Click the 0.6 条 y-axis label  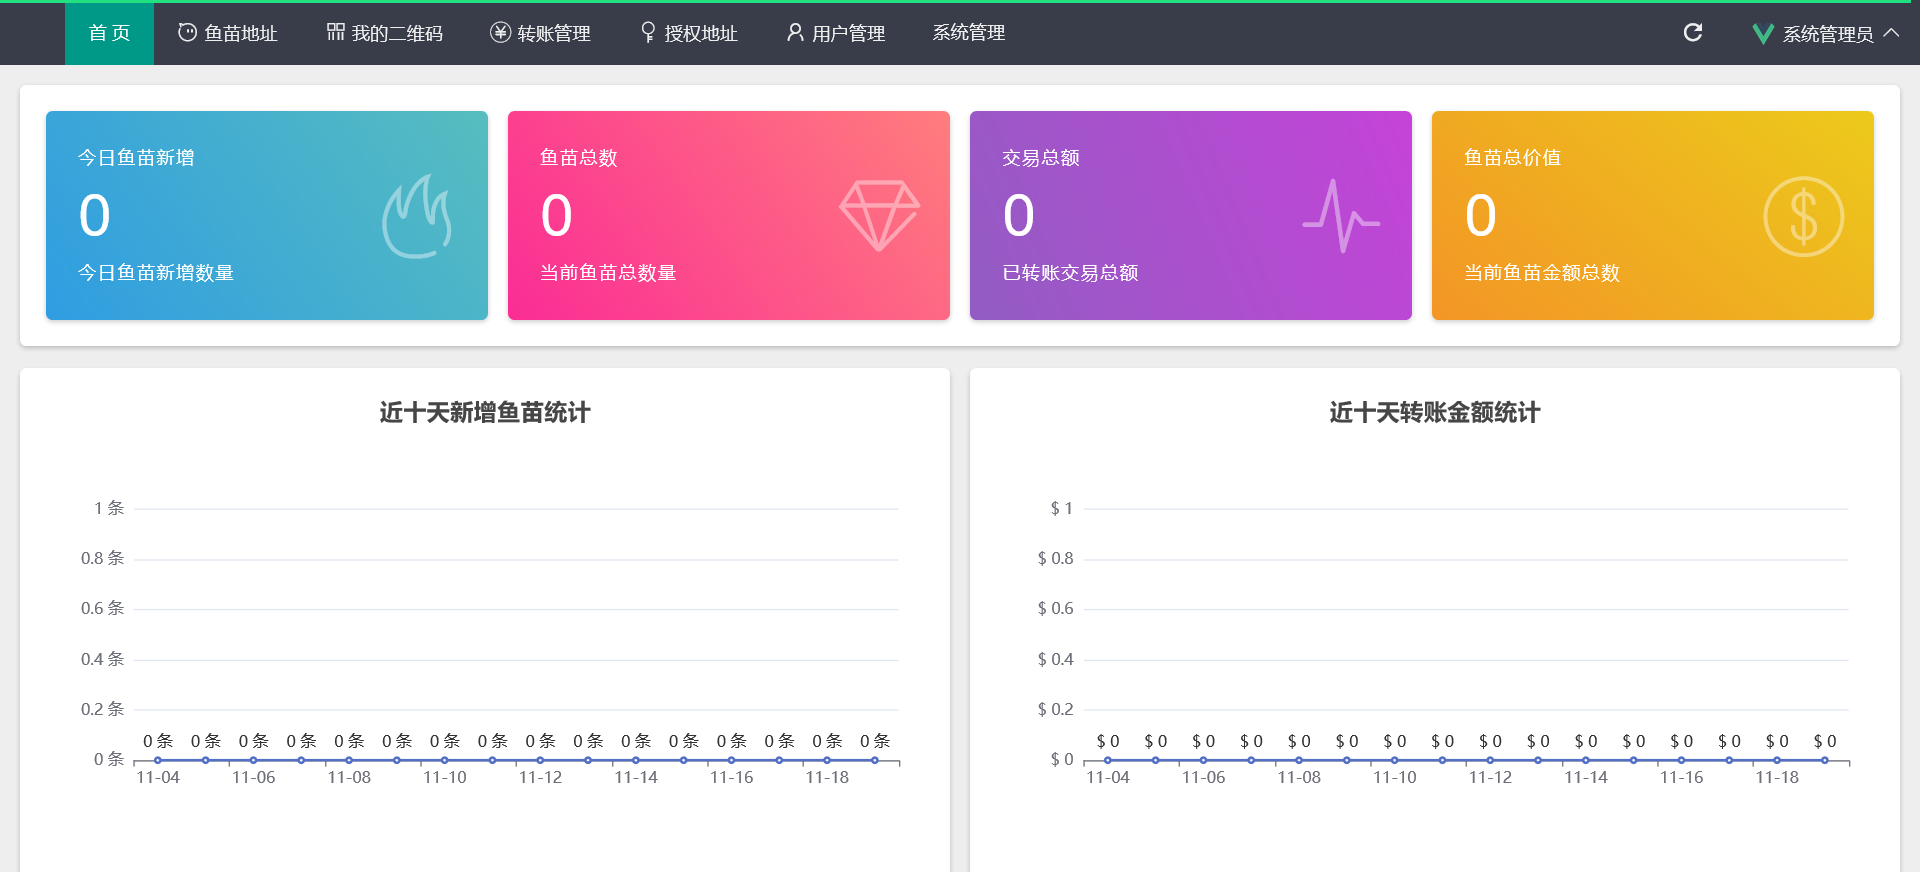click(103, 608)
